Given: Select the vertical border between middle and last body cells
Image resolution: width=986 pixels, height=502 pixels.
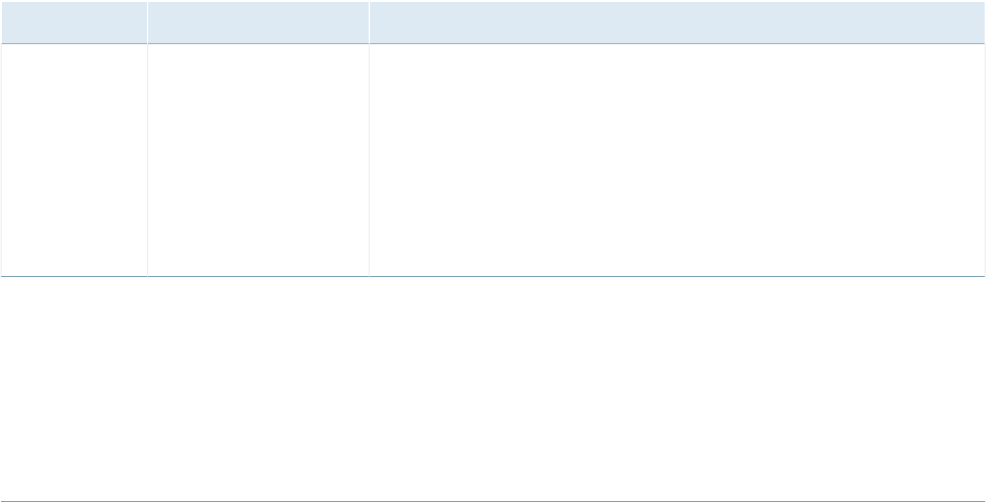Looking at the screenshot, I should 369,160.
